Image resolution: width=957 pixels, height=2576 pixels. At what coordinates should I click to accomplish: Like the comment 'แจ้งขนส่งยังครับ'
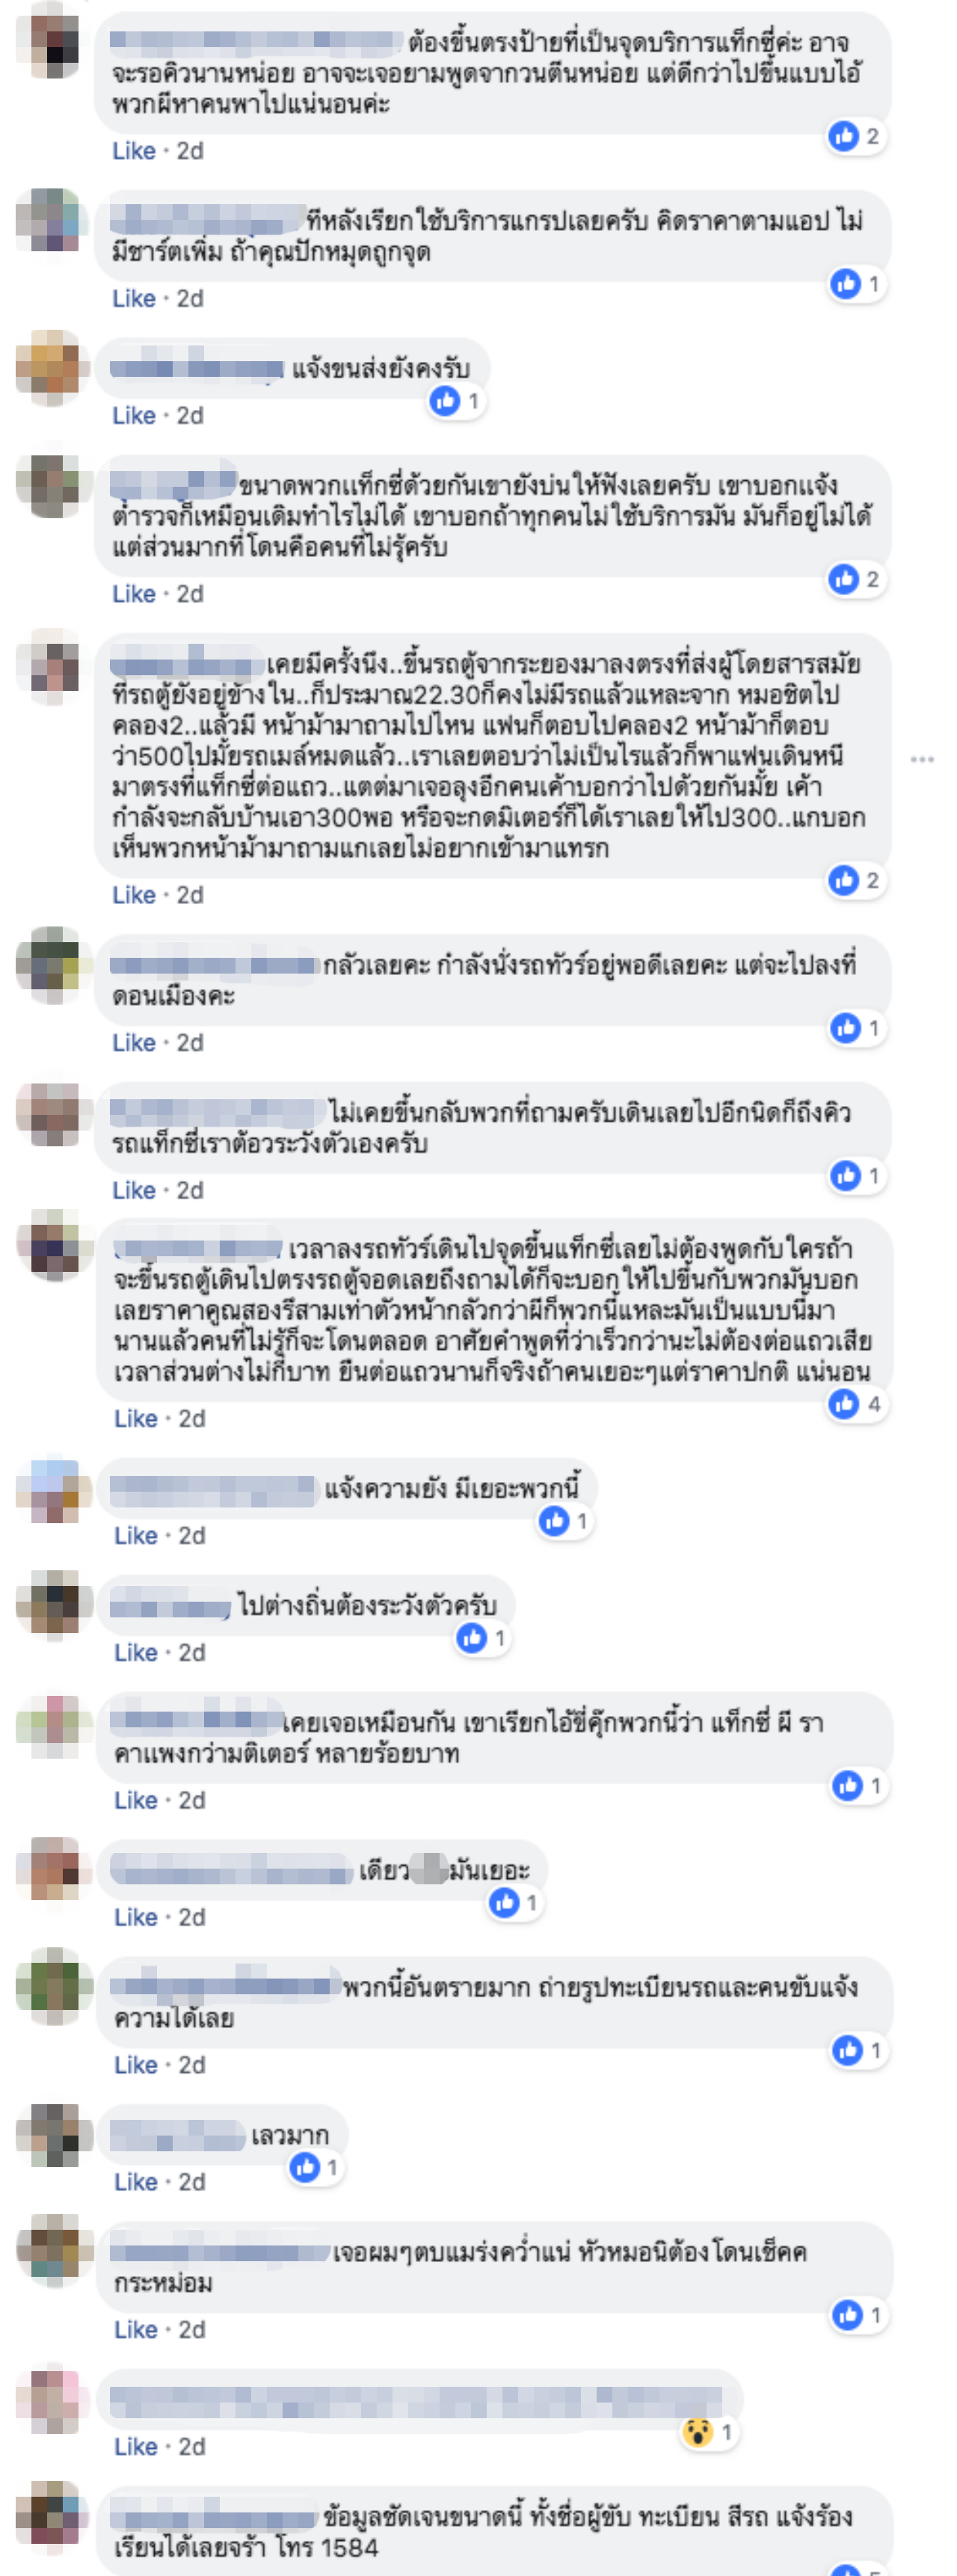[134, 416]
